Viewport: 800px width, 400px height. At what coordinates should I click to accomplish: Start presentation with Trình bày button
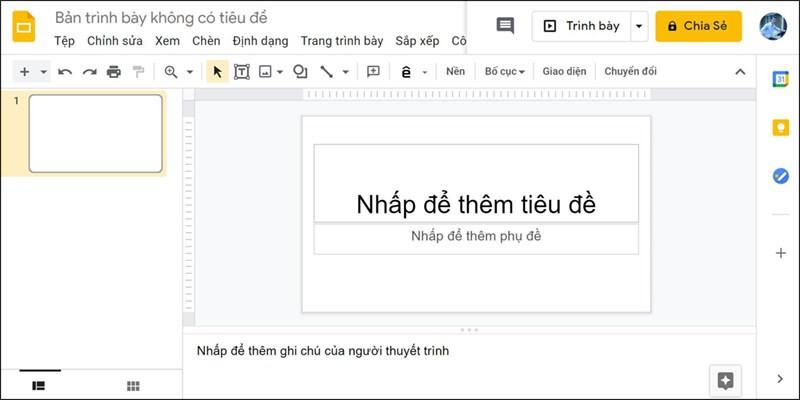point(581,26)
